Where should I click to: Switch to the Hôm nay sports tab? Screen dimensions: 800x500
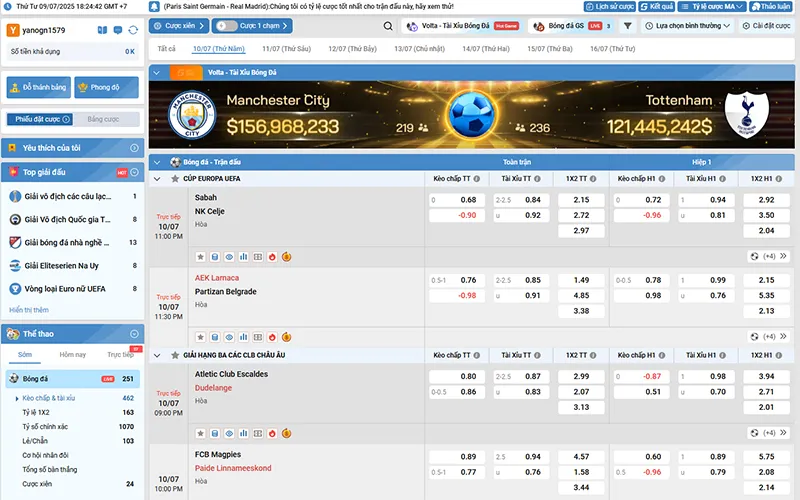click(72, 354)
